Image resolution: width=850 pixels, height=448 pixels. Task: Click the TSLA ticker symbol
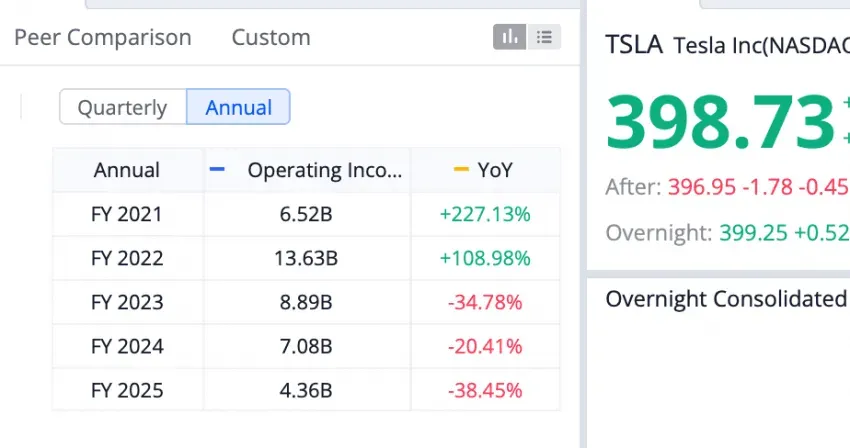(x=634, y=44)
